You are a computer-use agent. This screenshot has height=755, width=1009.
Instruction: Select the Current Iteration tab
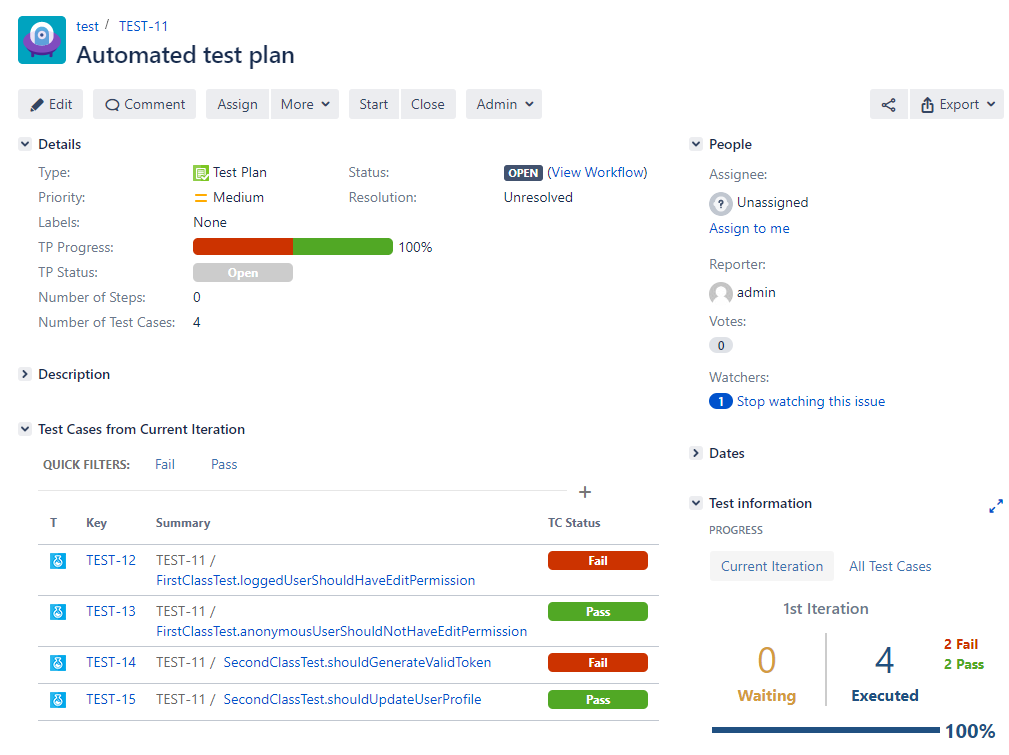pyautogui.click(x=771, y=566)
